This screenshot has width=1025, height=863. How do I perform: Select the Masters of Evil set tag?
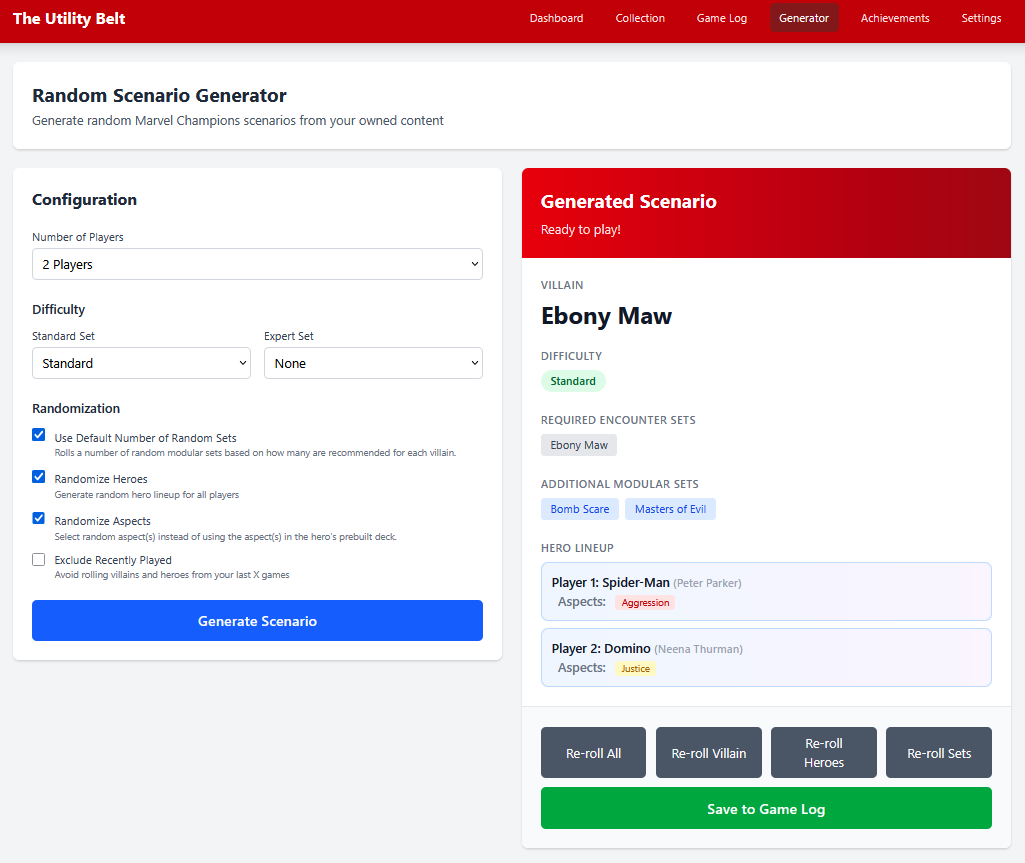(x=670, y=509)
